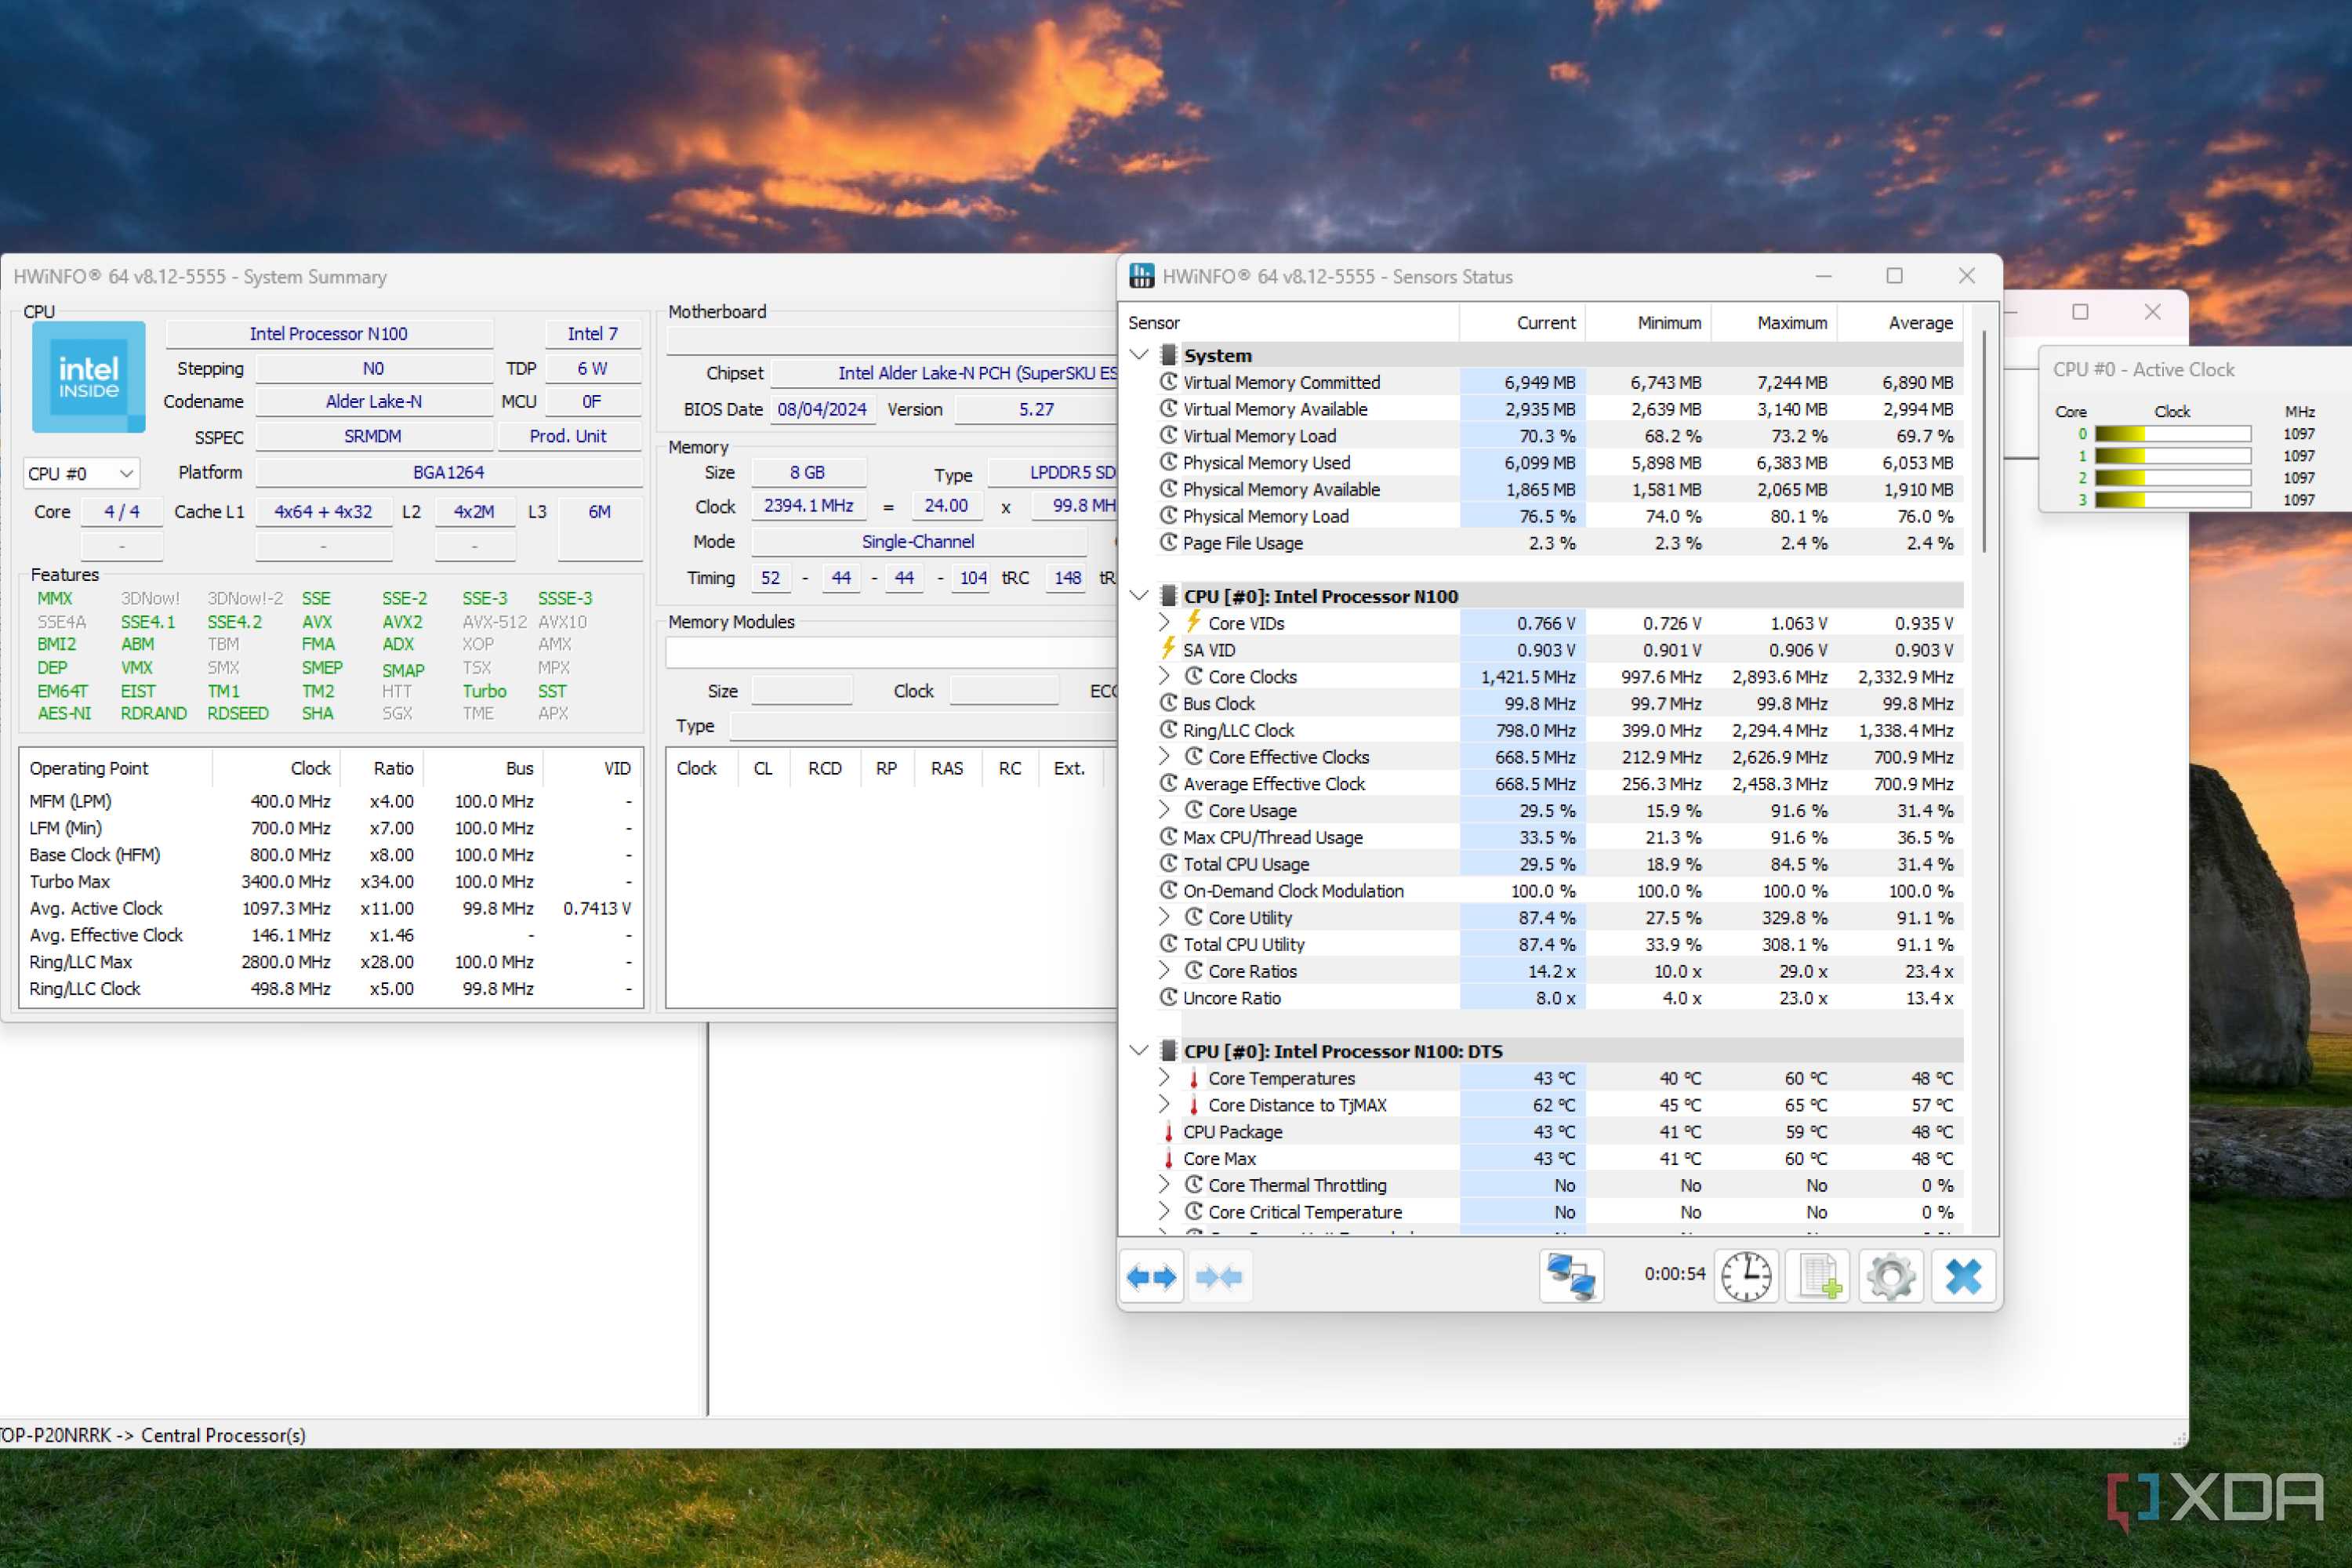The width and height of the screenshot is (2352, 1568).
Task: Expand the Core Utility row
Action: [1164, 917]
